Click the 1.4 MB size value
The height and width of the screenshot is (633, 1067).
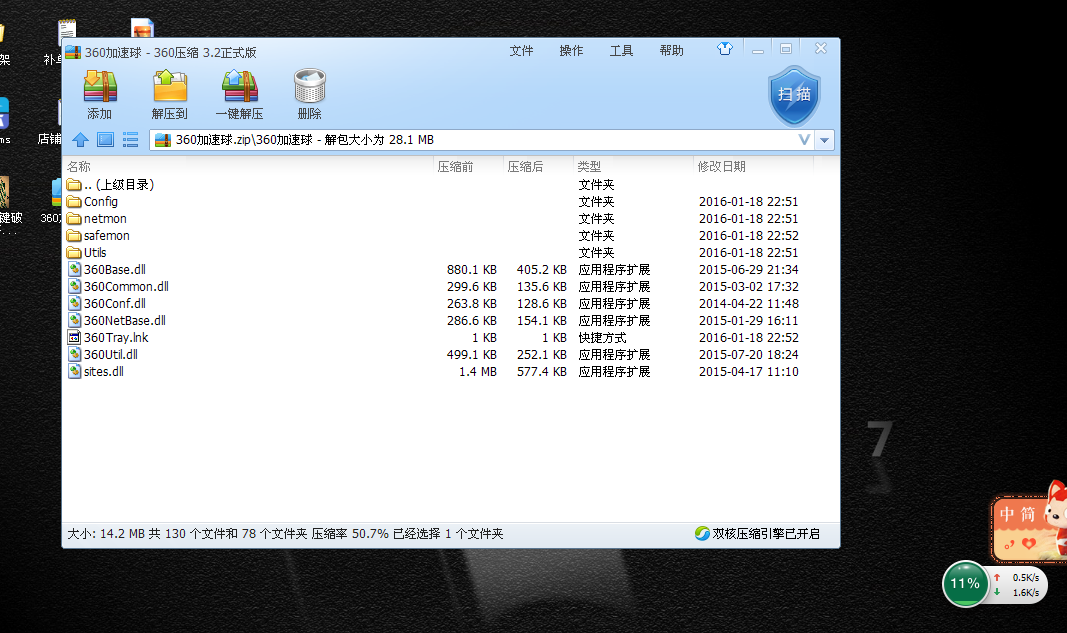478,372
